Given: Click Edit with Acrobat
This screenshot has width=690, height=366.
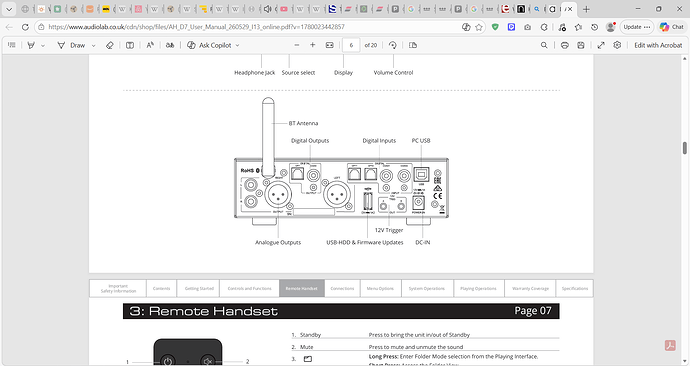Looking at the screenshot, I should 658,45.
